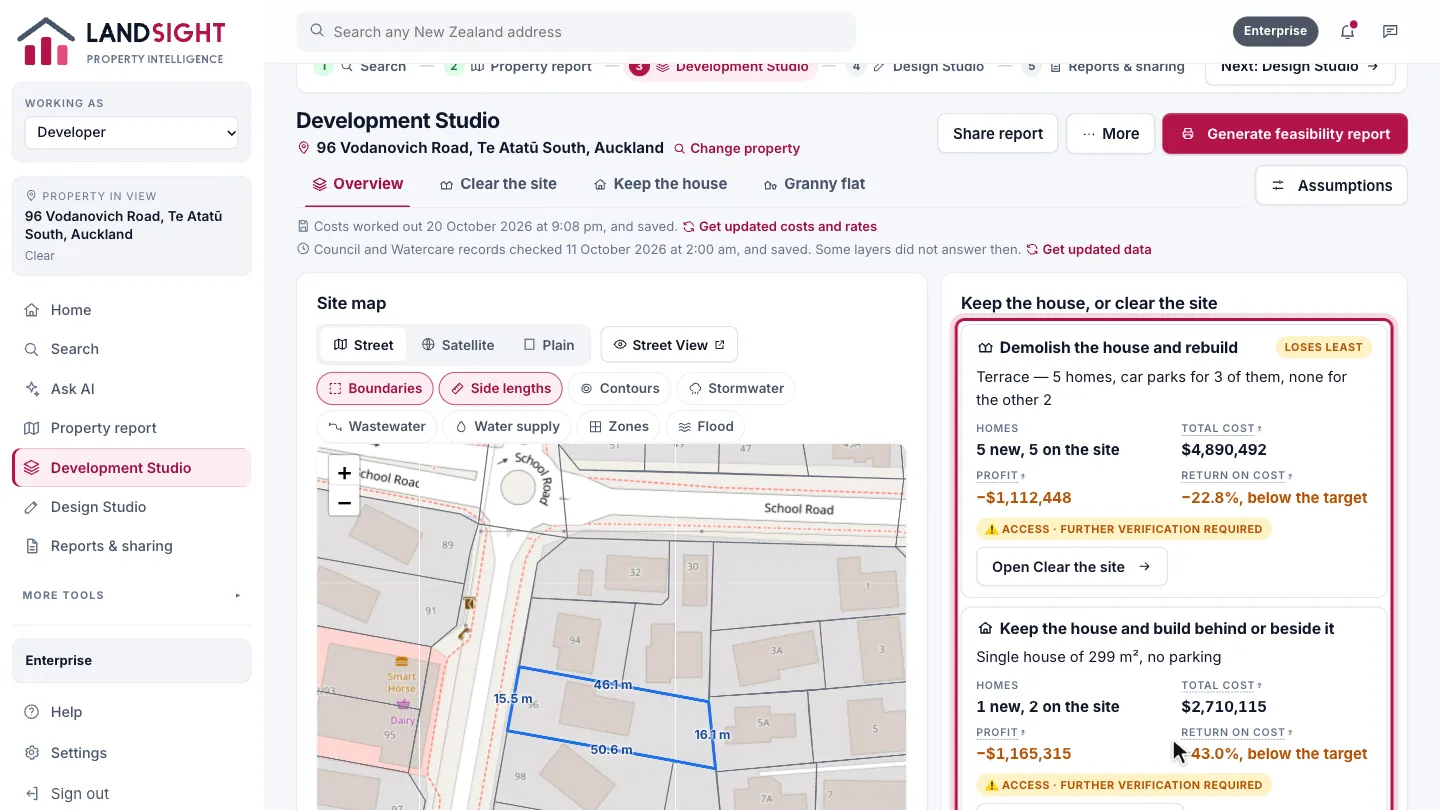The height and width of the screenshot is (810, 1440).
Task: Go to Home in sidebar
Action: click(x=131, y=310)
